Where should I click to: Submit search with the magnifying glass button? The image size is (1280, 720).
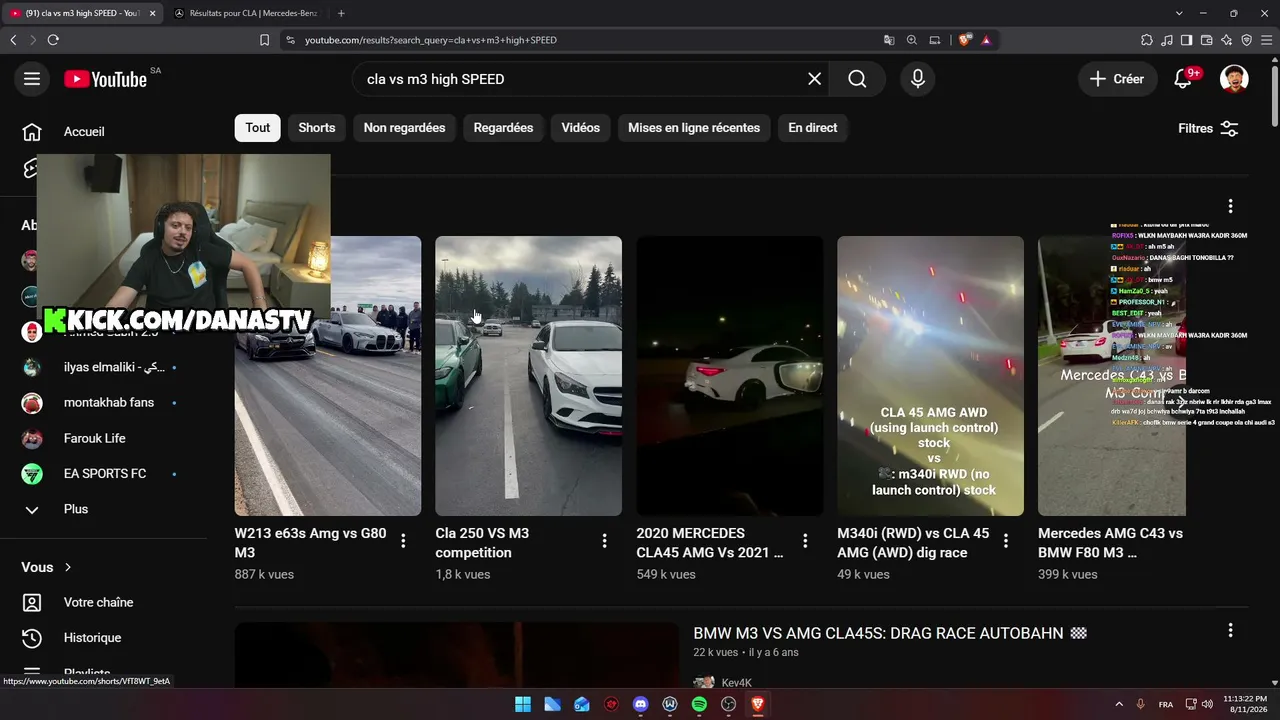(858, 79)
